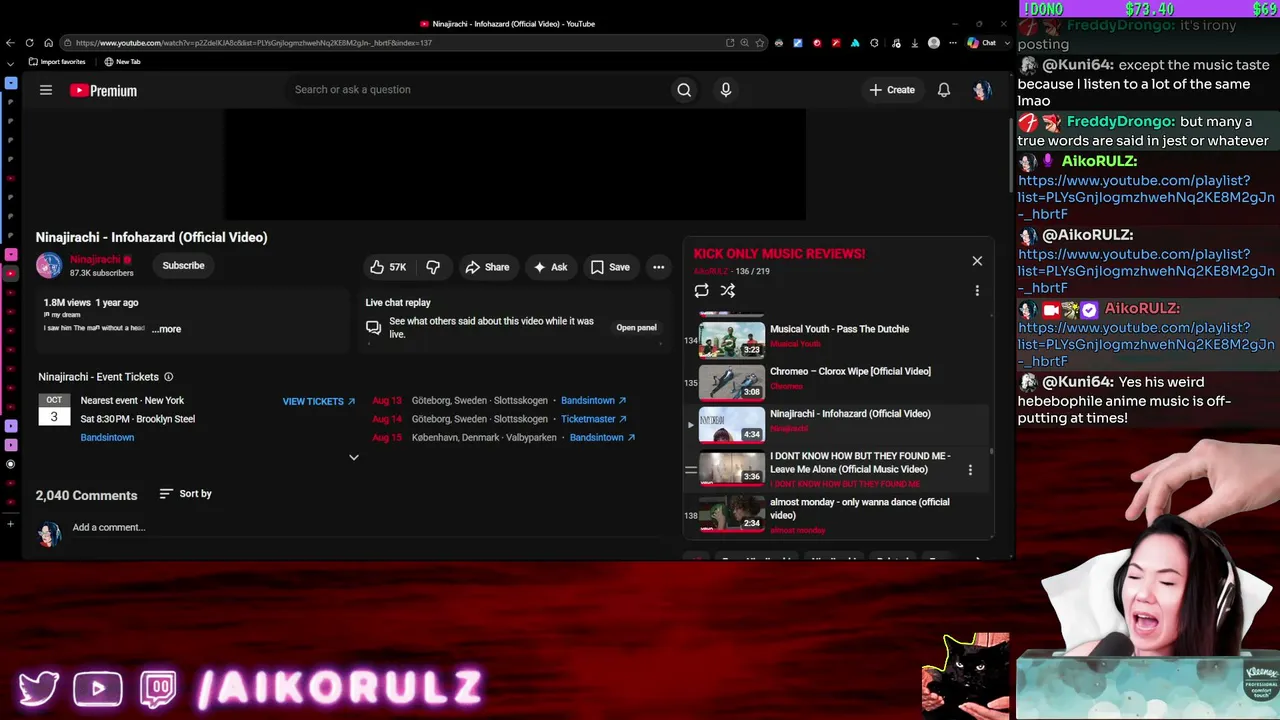Click the Twitter bird icon in the overlay
1280x720 pixels.
(39, 688)
